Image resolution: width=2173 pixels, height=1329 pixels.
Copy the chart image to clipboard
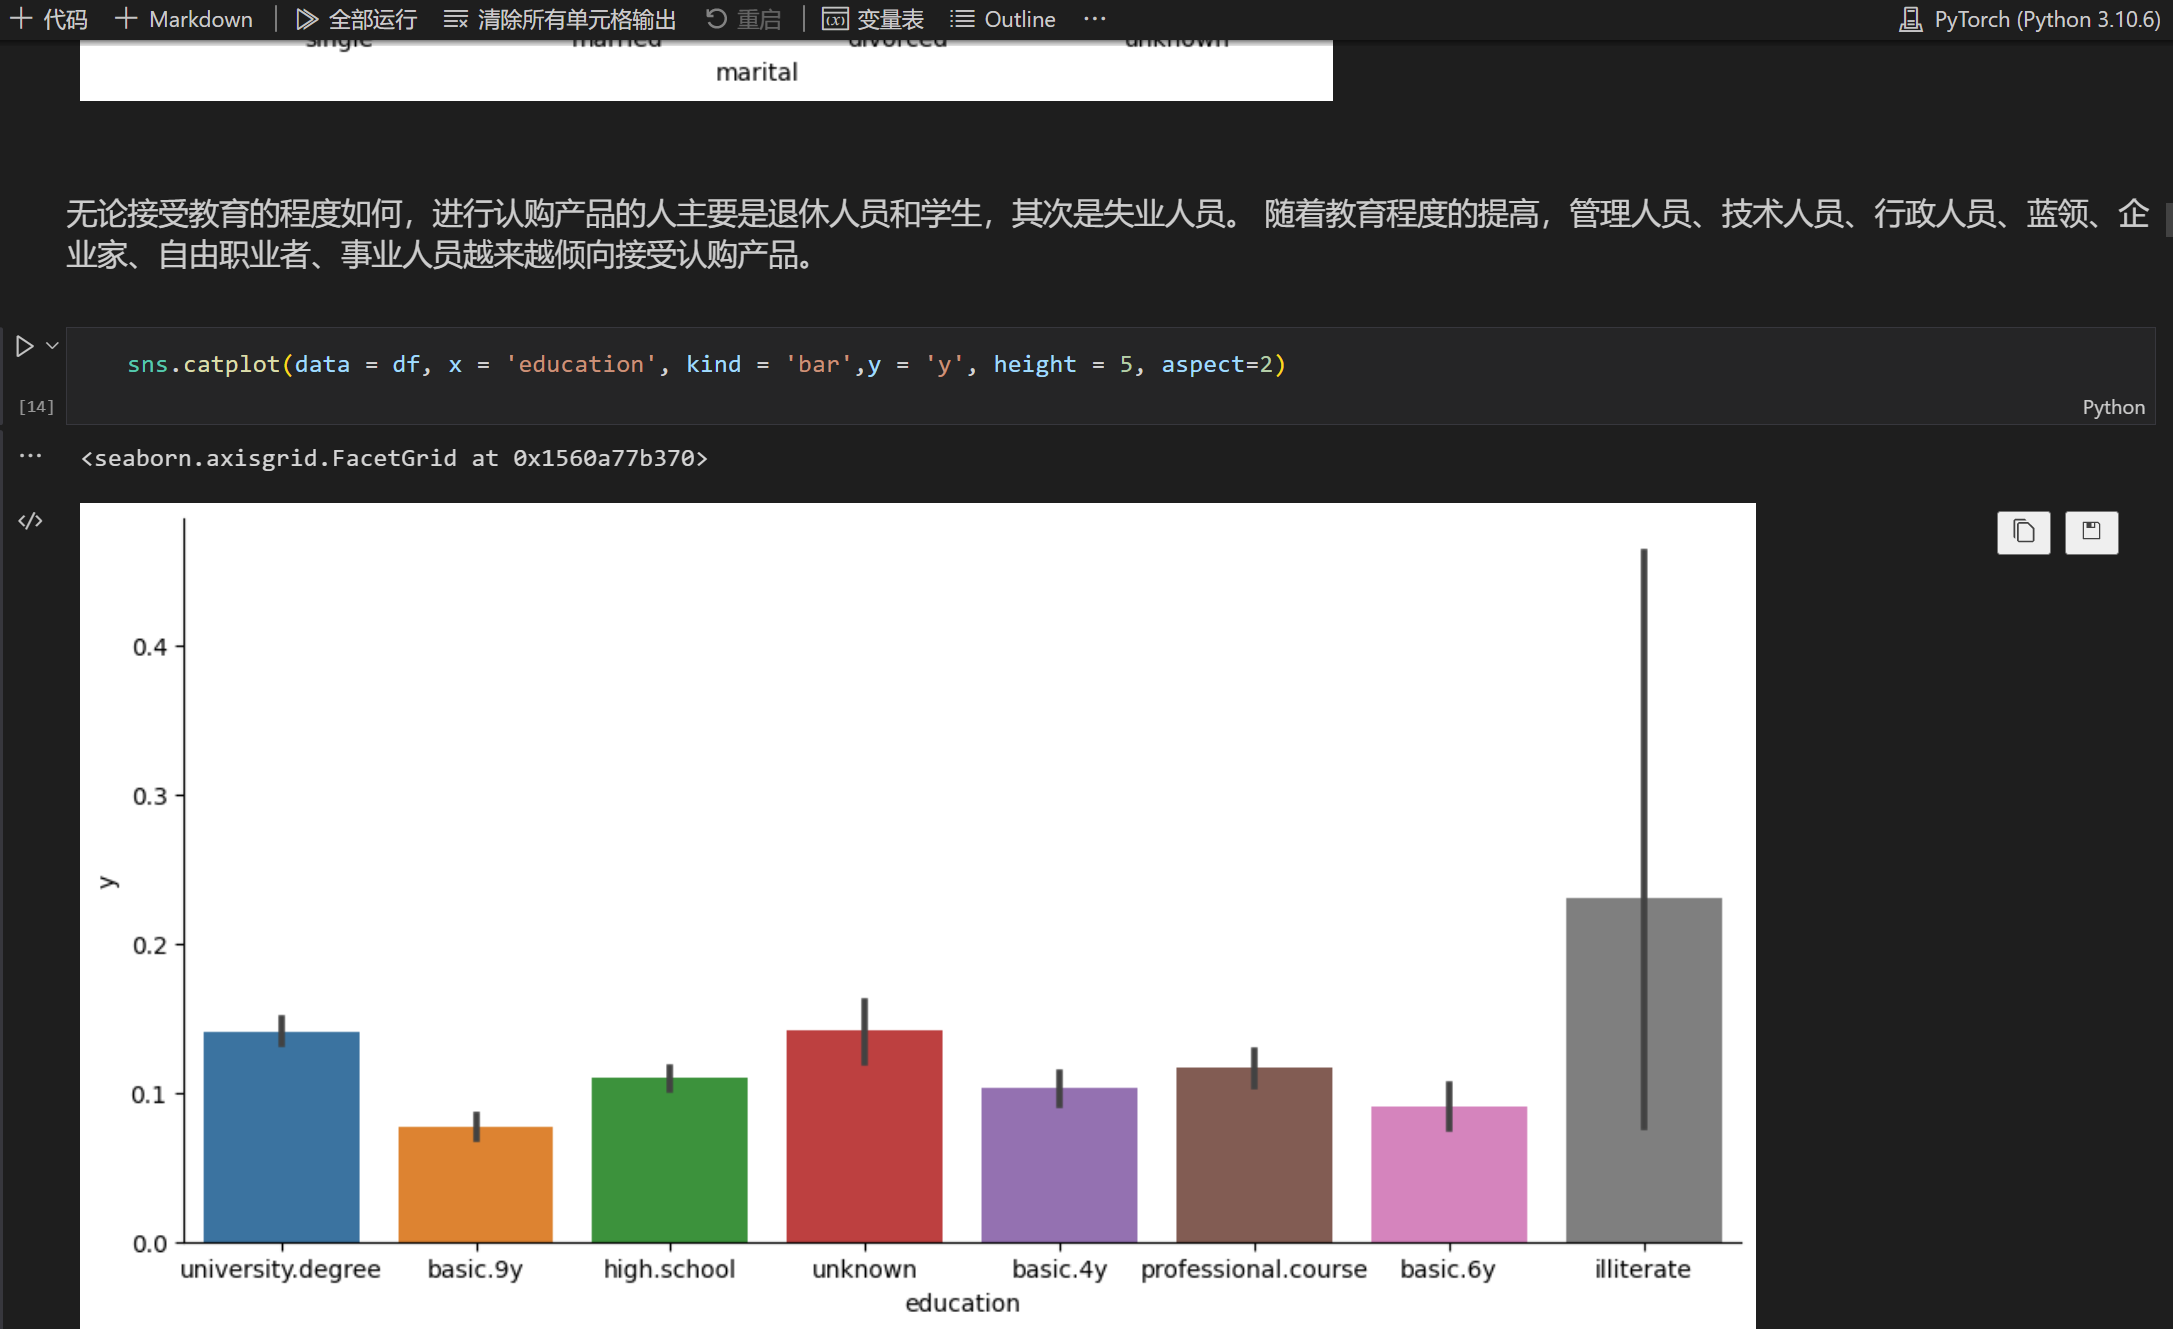click(2023, 532)
